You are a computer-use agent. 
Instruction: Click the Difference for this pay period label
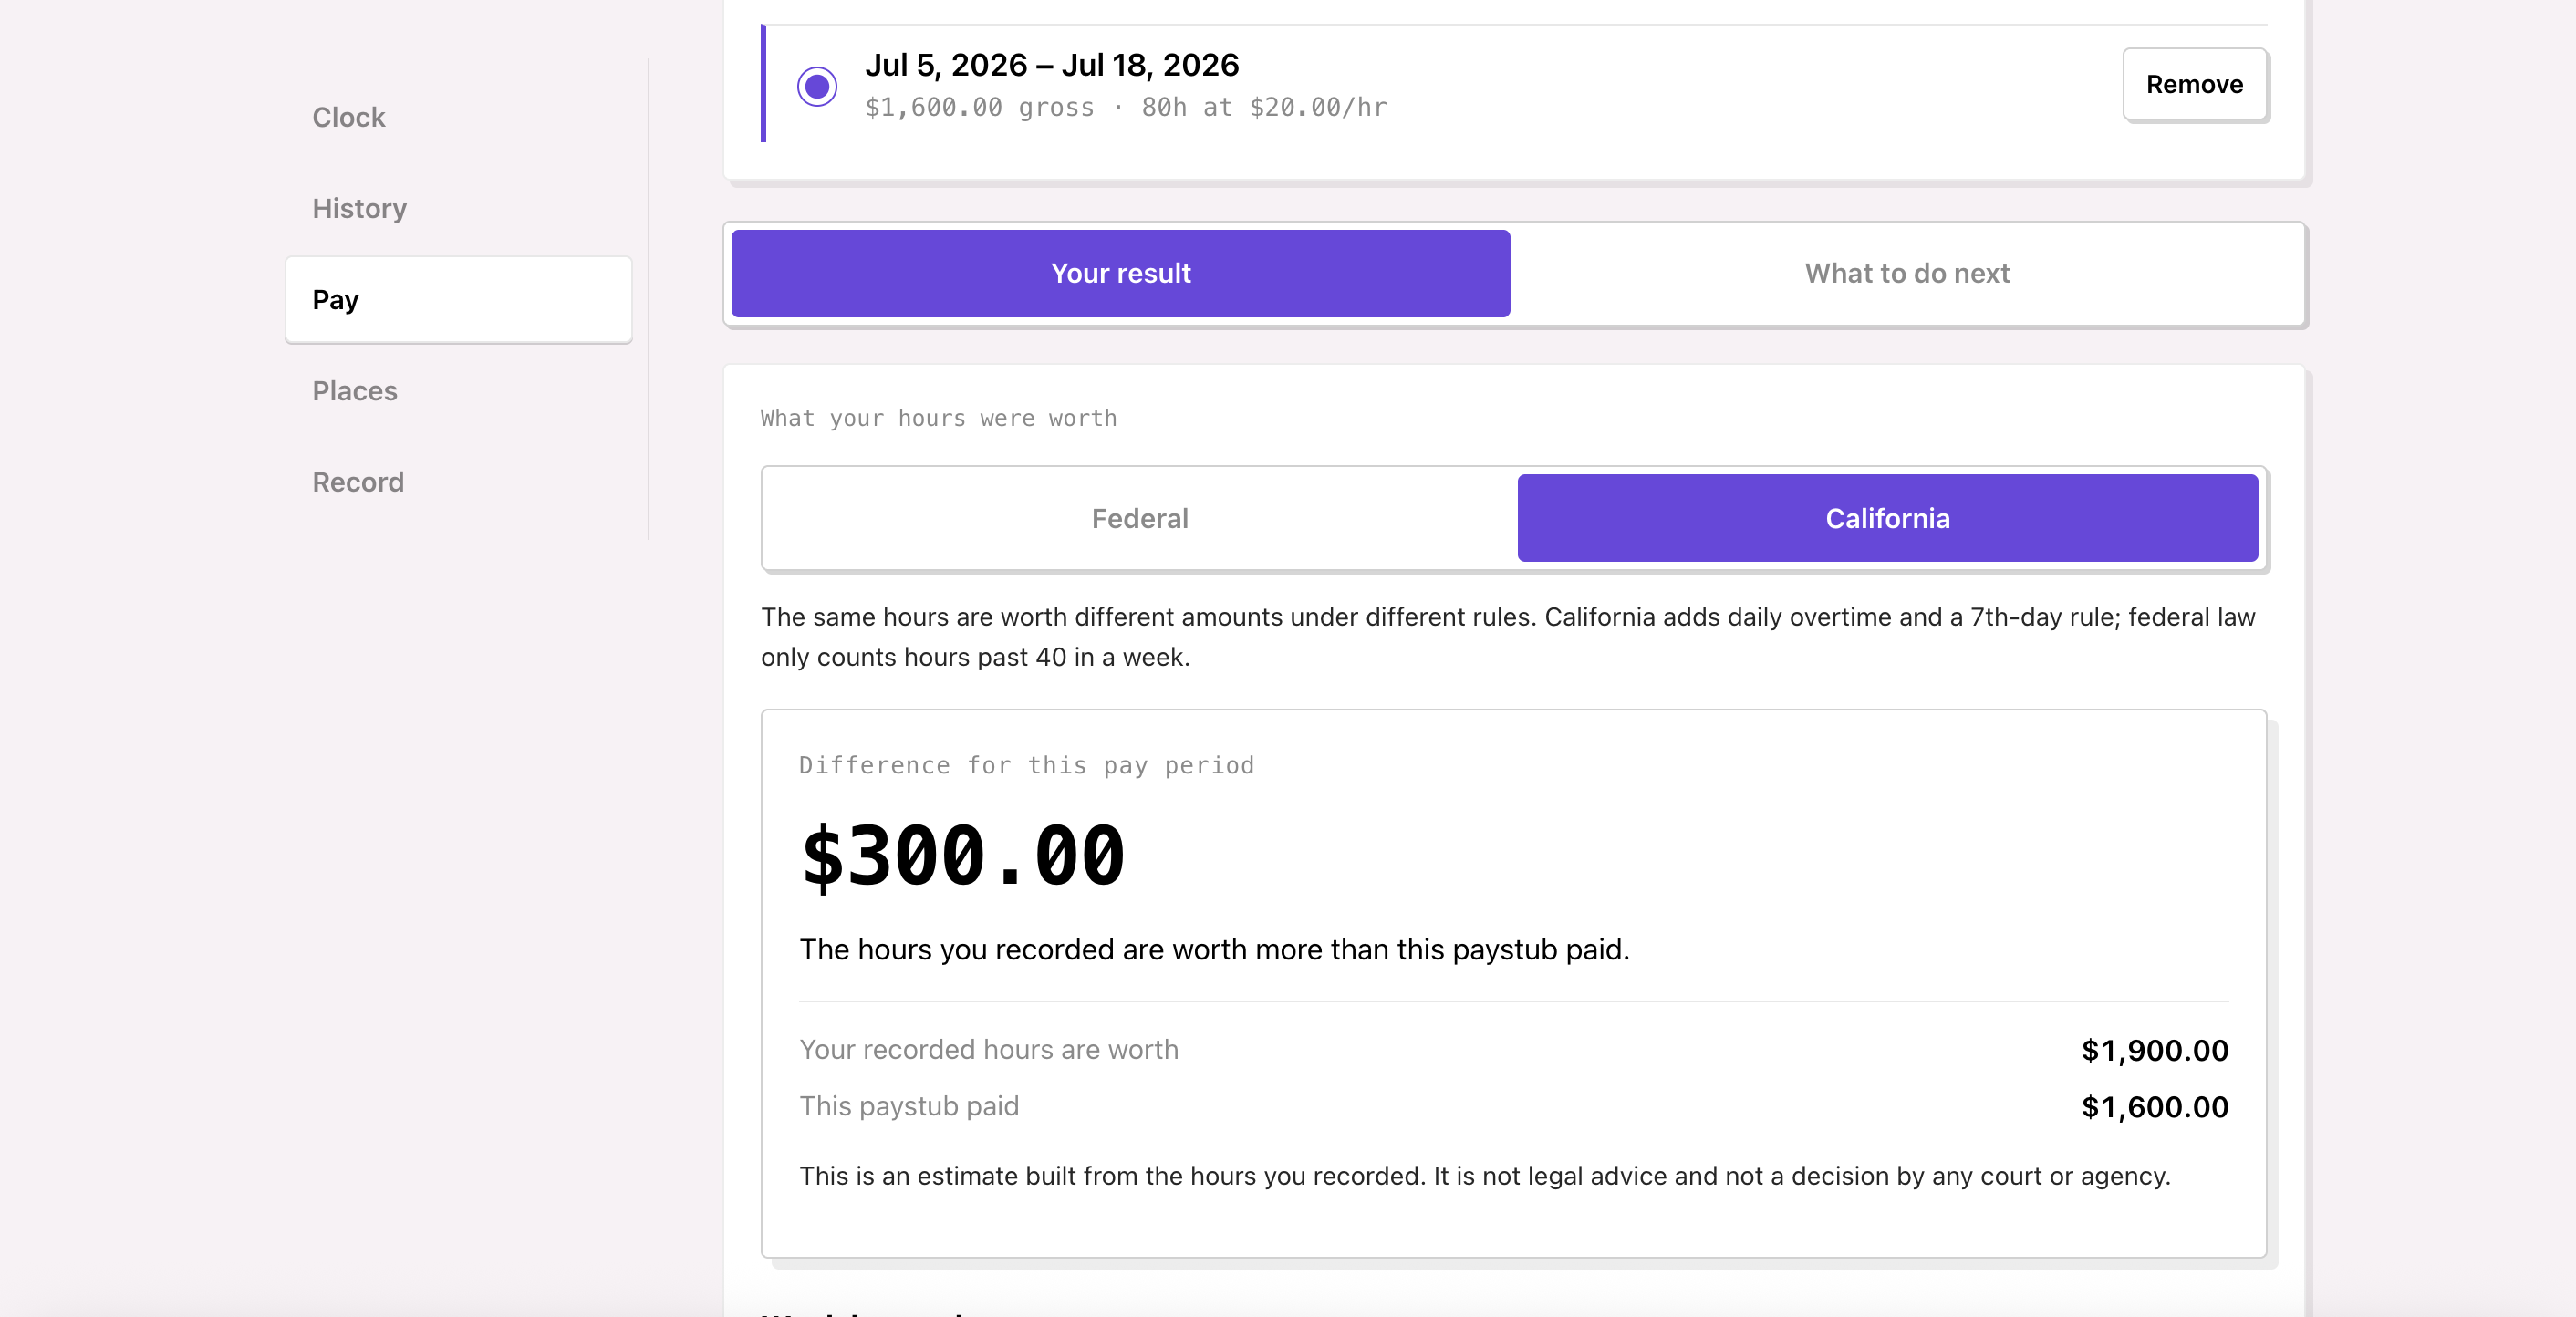pos(1026,765)
